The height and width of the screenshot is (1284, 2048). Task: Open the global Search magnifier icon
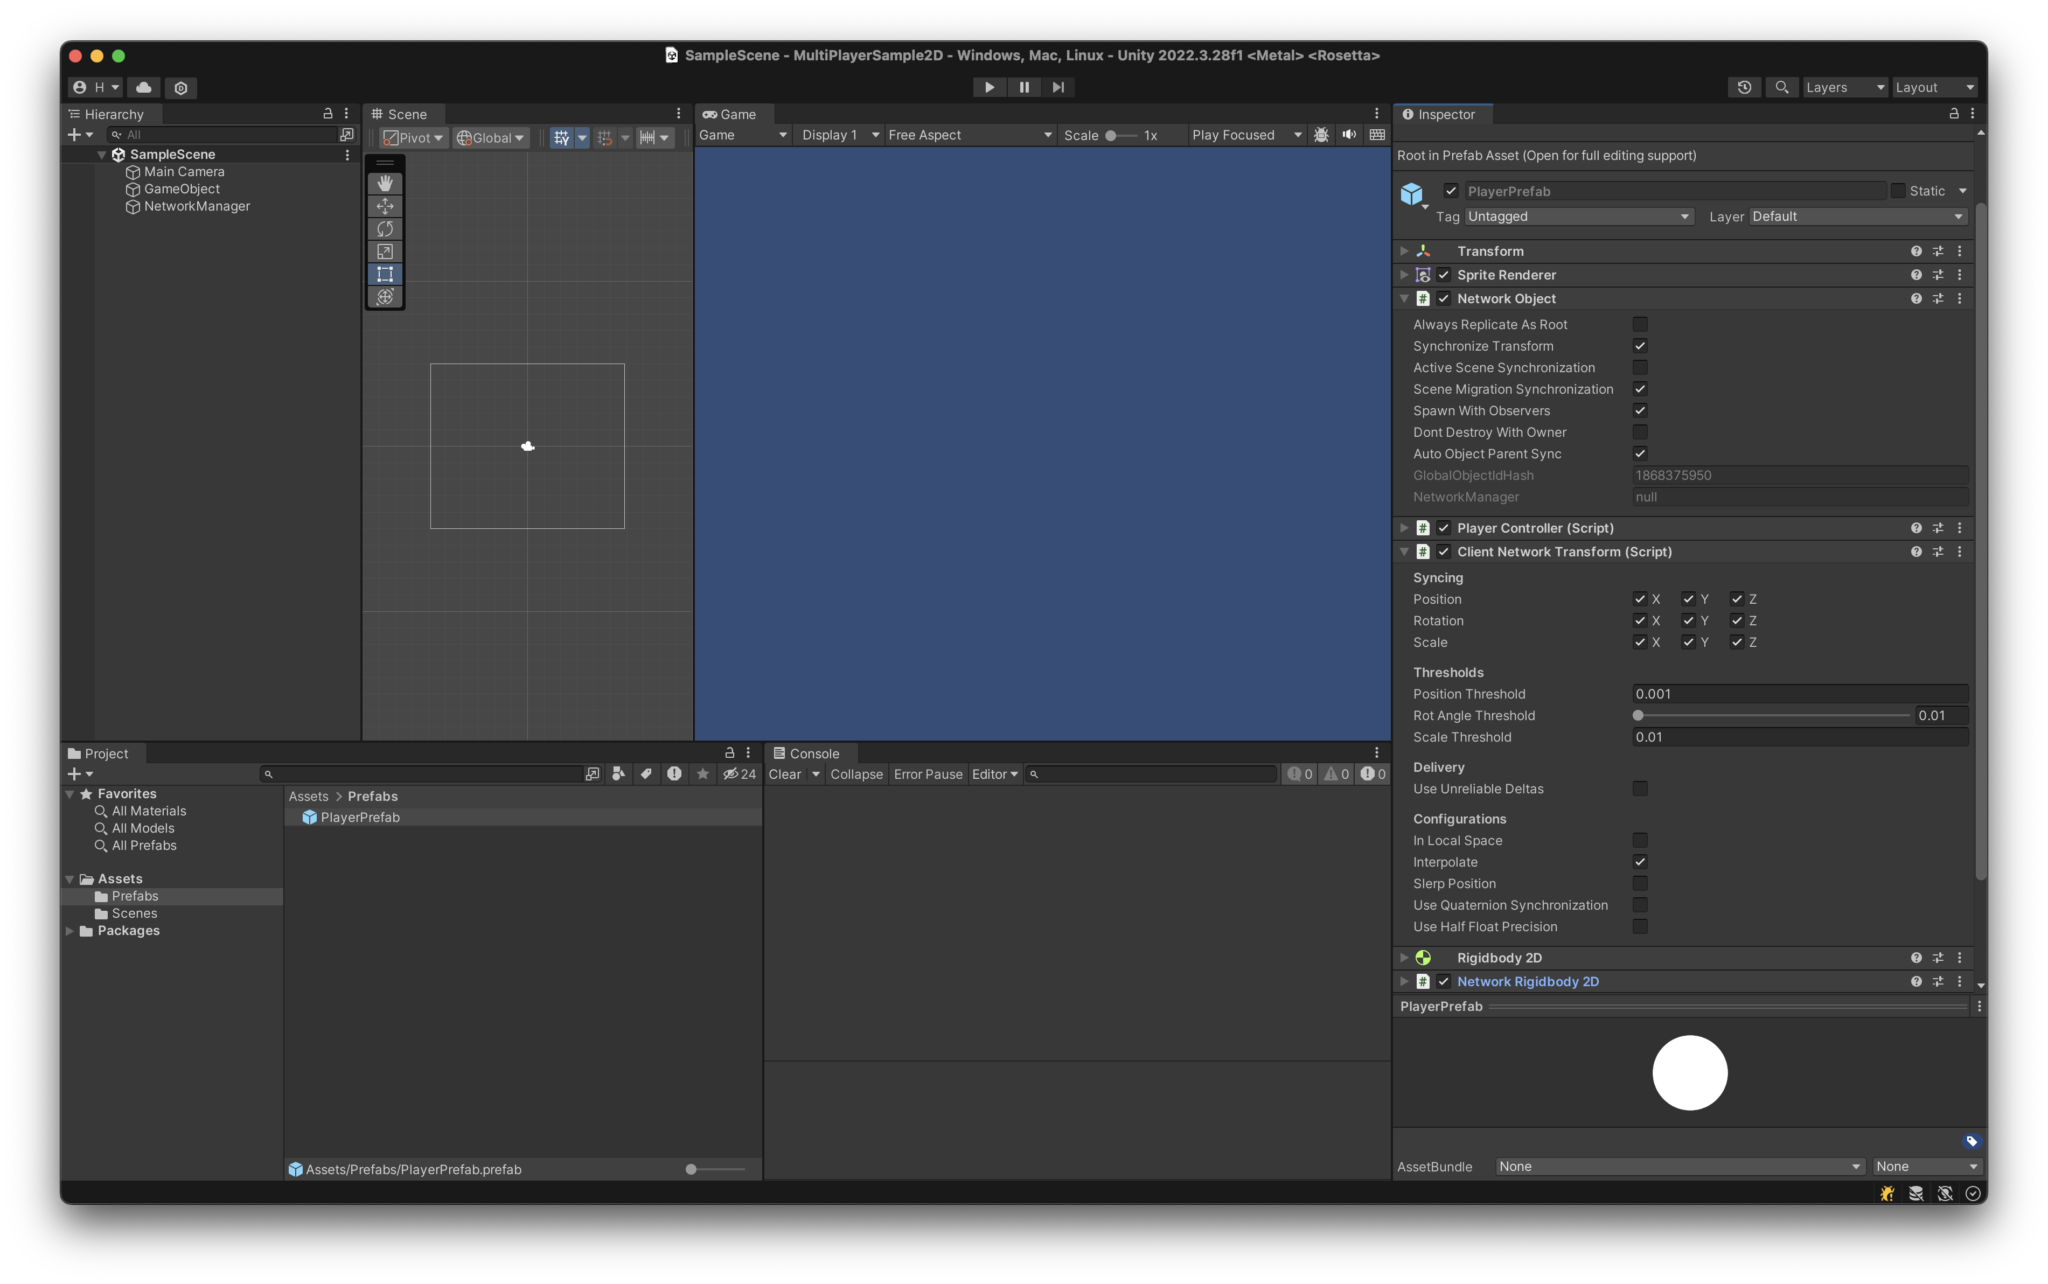[1782, 88]
